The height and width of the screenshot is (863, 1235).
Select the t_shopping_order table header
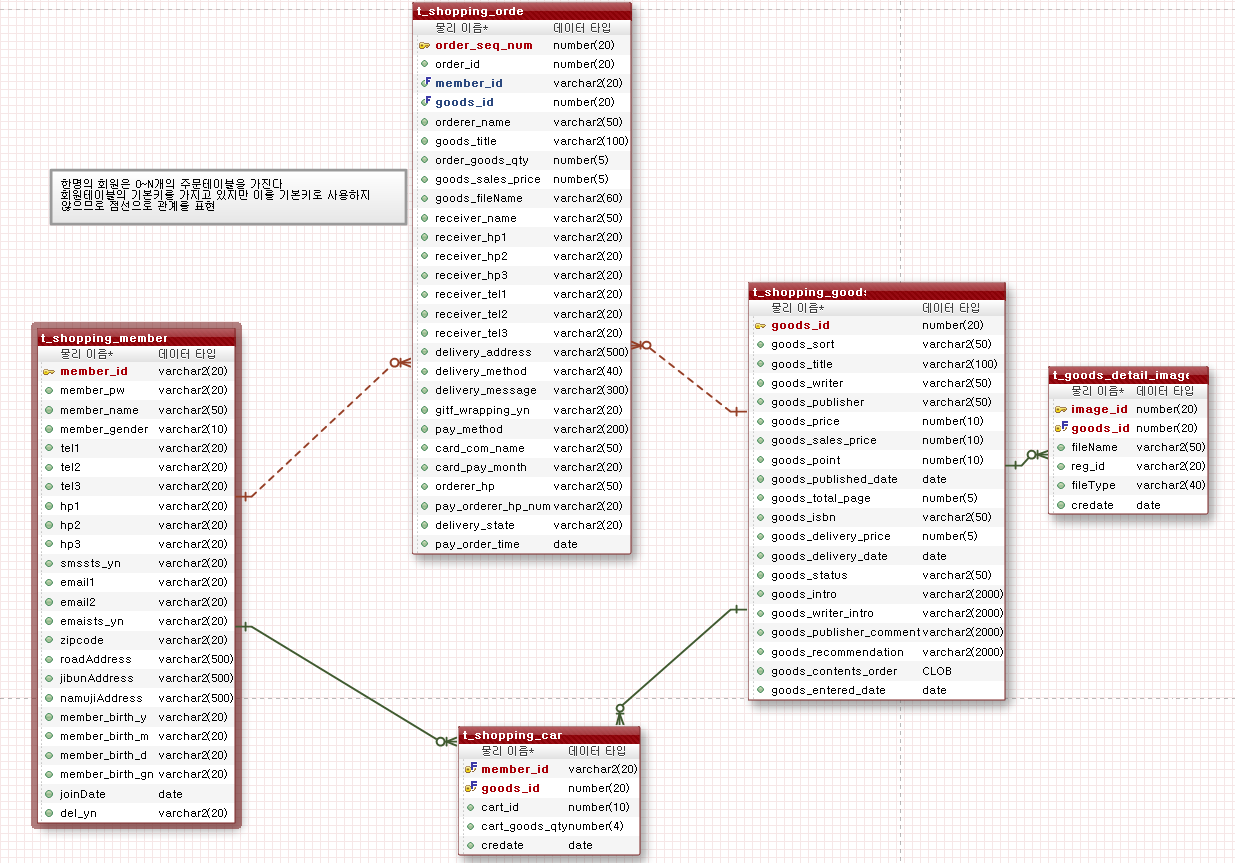tap(520, 11)
